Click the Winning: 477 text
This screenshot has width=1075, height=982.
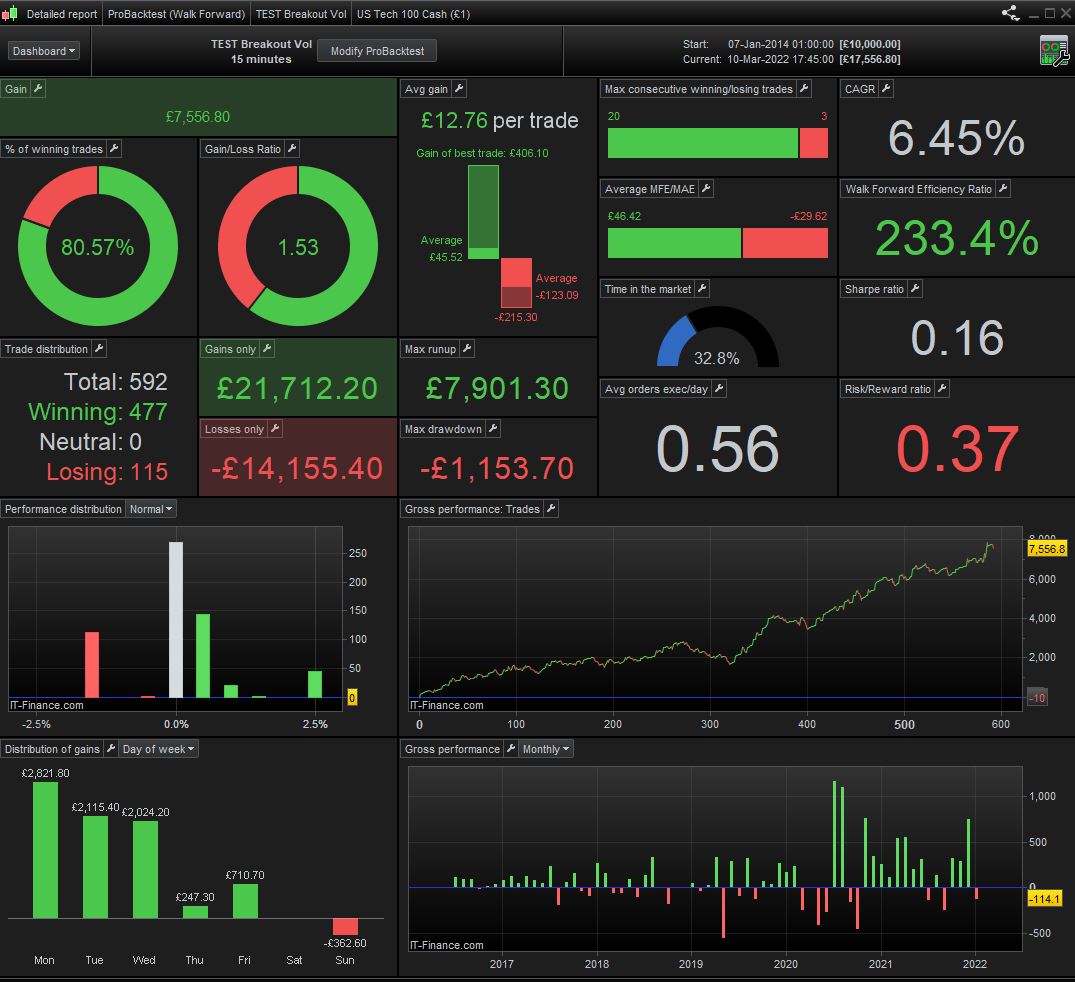tap(97, 411)
